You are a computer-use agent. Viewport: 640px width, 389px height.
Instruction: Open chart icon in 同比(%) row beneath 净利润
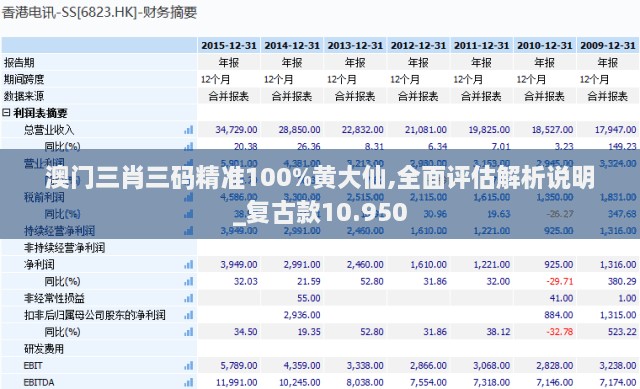(x=189, y=281)
